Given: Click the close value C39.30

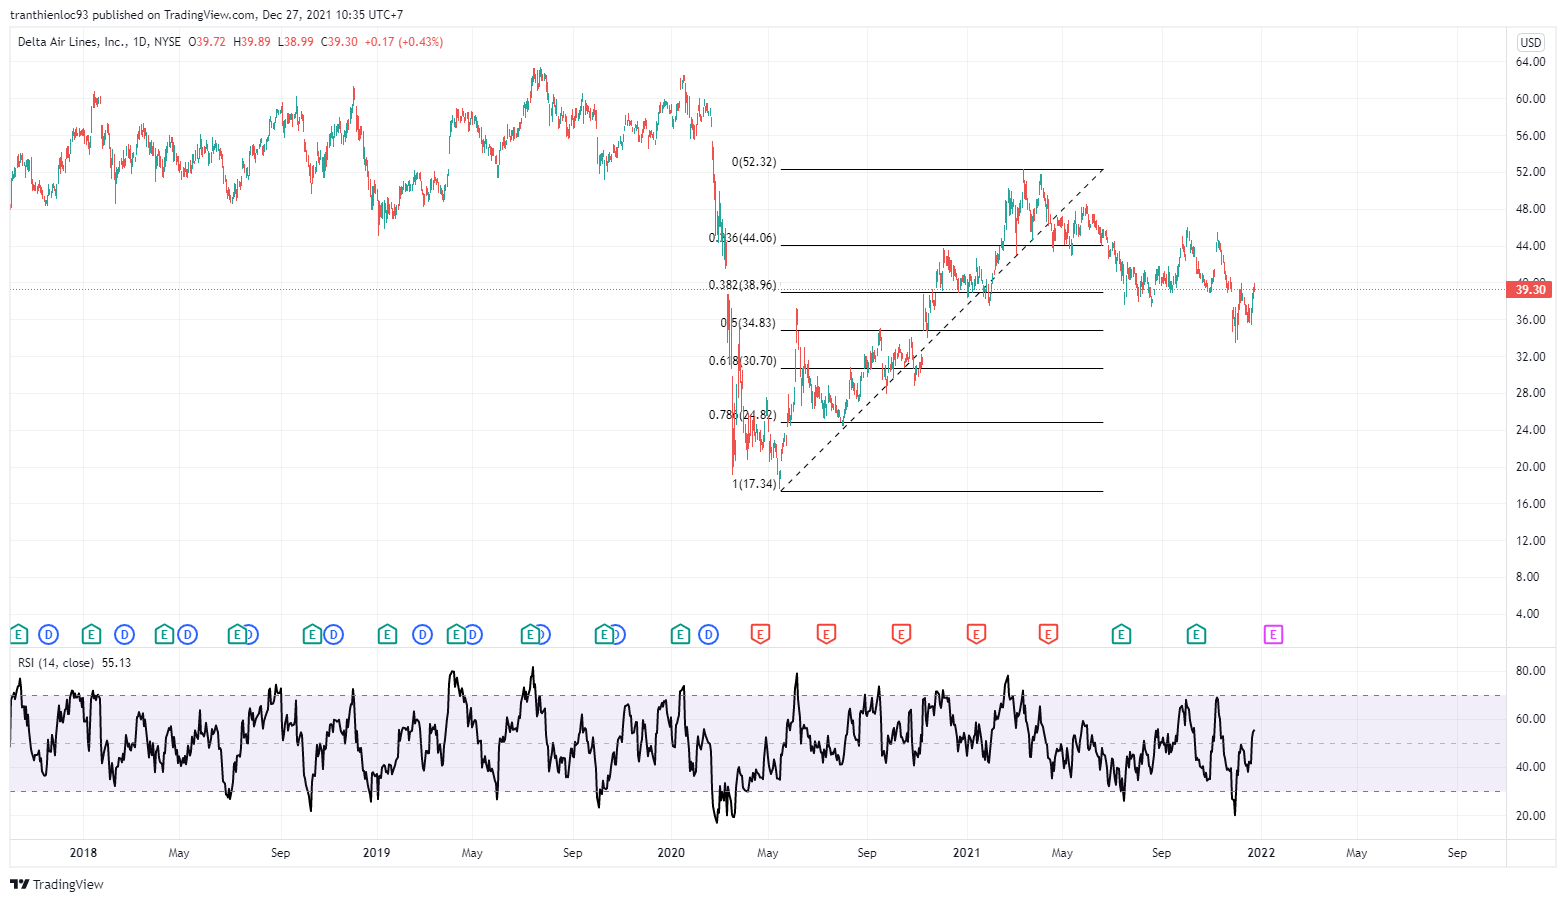Looking at the screenshot, I should 339,42.
